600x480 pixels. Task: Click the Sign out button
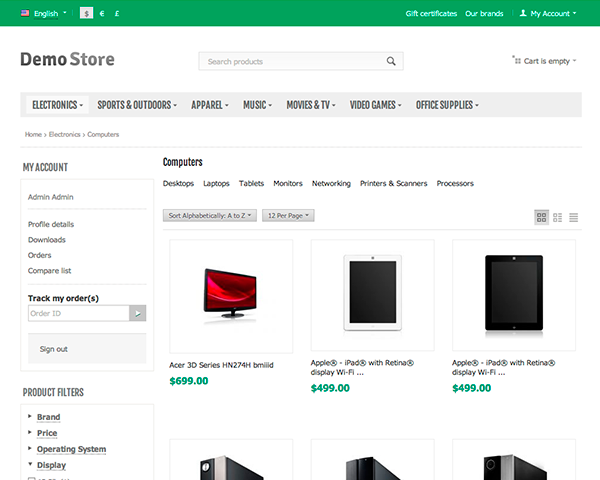pyautogui.click(x=87, y=349)
